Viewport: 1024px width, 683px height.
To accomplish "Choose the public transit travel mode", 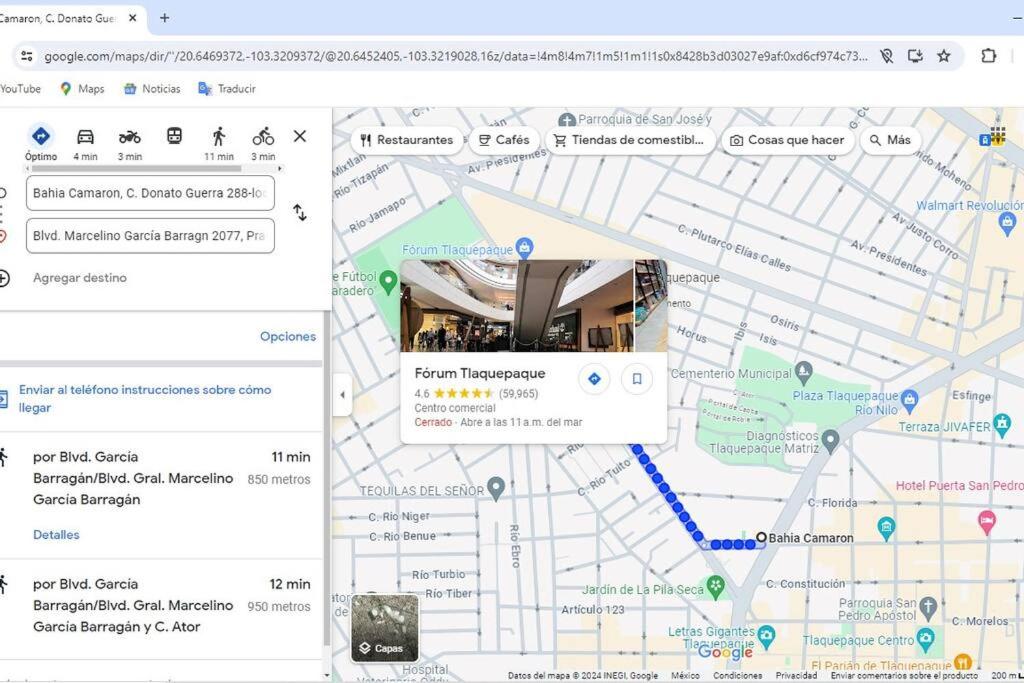I will pos(174,136).
